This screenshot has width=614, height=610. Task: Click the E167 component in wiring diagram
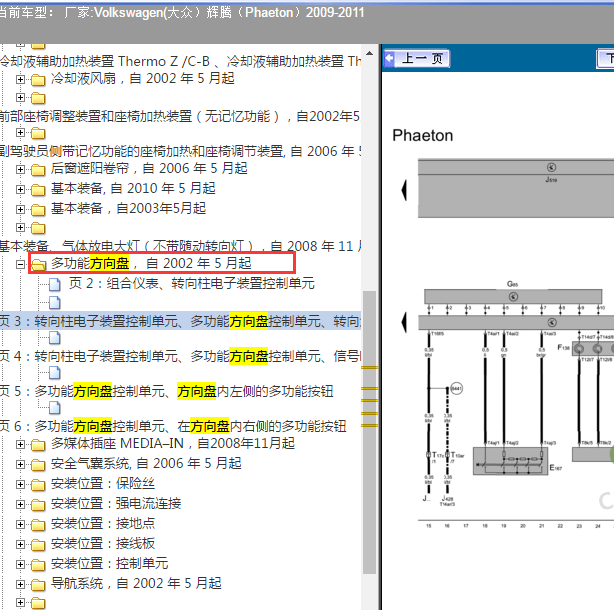pos(510,461)
